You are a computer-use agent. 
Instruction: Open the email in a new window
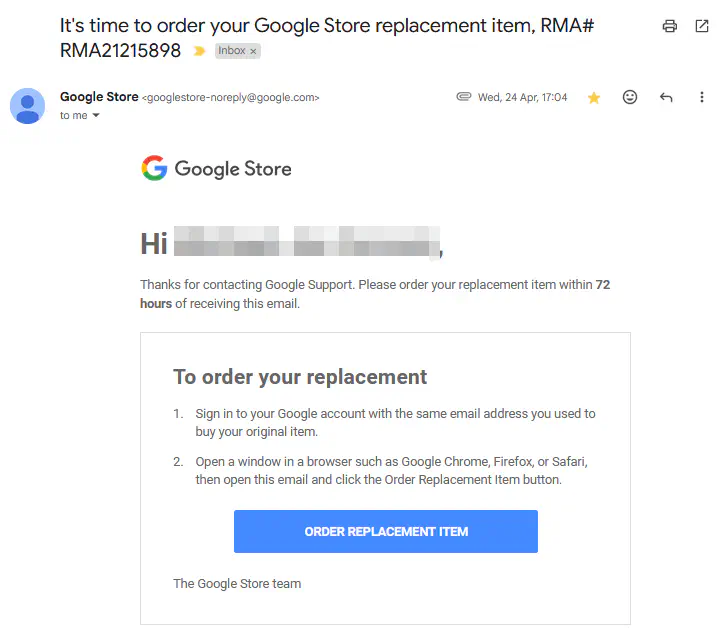click(x=701, y=26)
